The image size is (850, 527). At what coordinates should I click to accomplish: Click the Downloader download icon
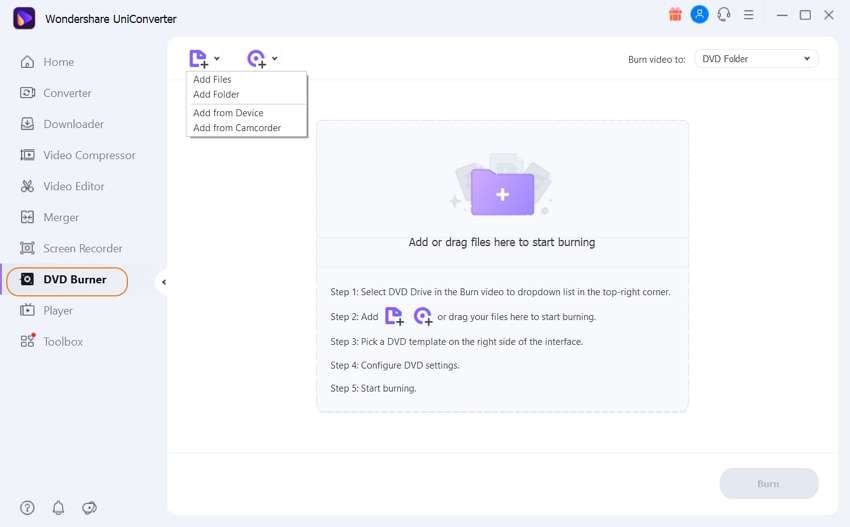pyautogui.click(x=27, y=124)
